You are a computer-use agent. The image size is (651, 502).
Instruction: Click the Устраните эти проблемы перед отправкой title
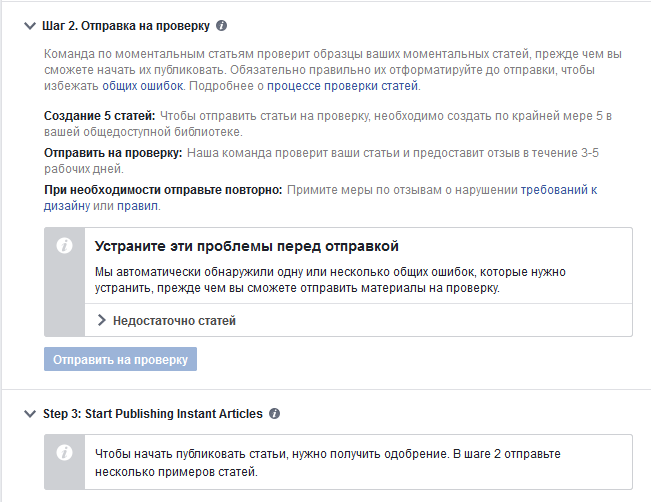[247, 246]
